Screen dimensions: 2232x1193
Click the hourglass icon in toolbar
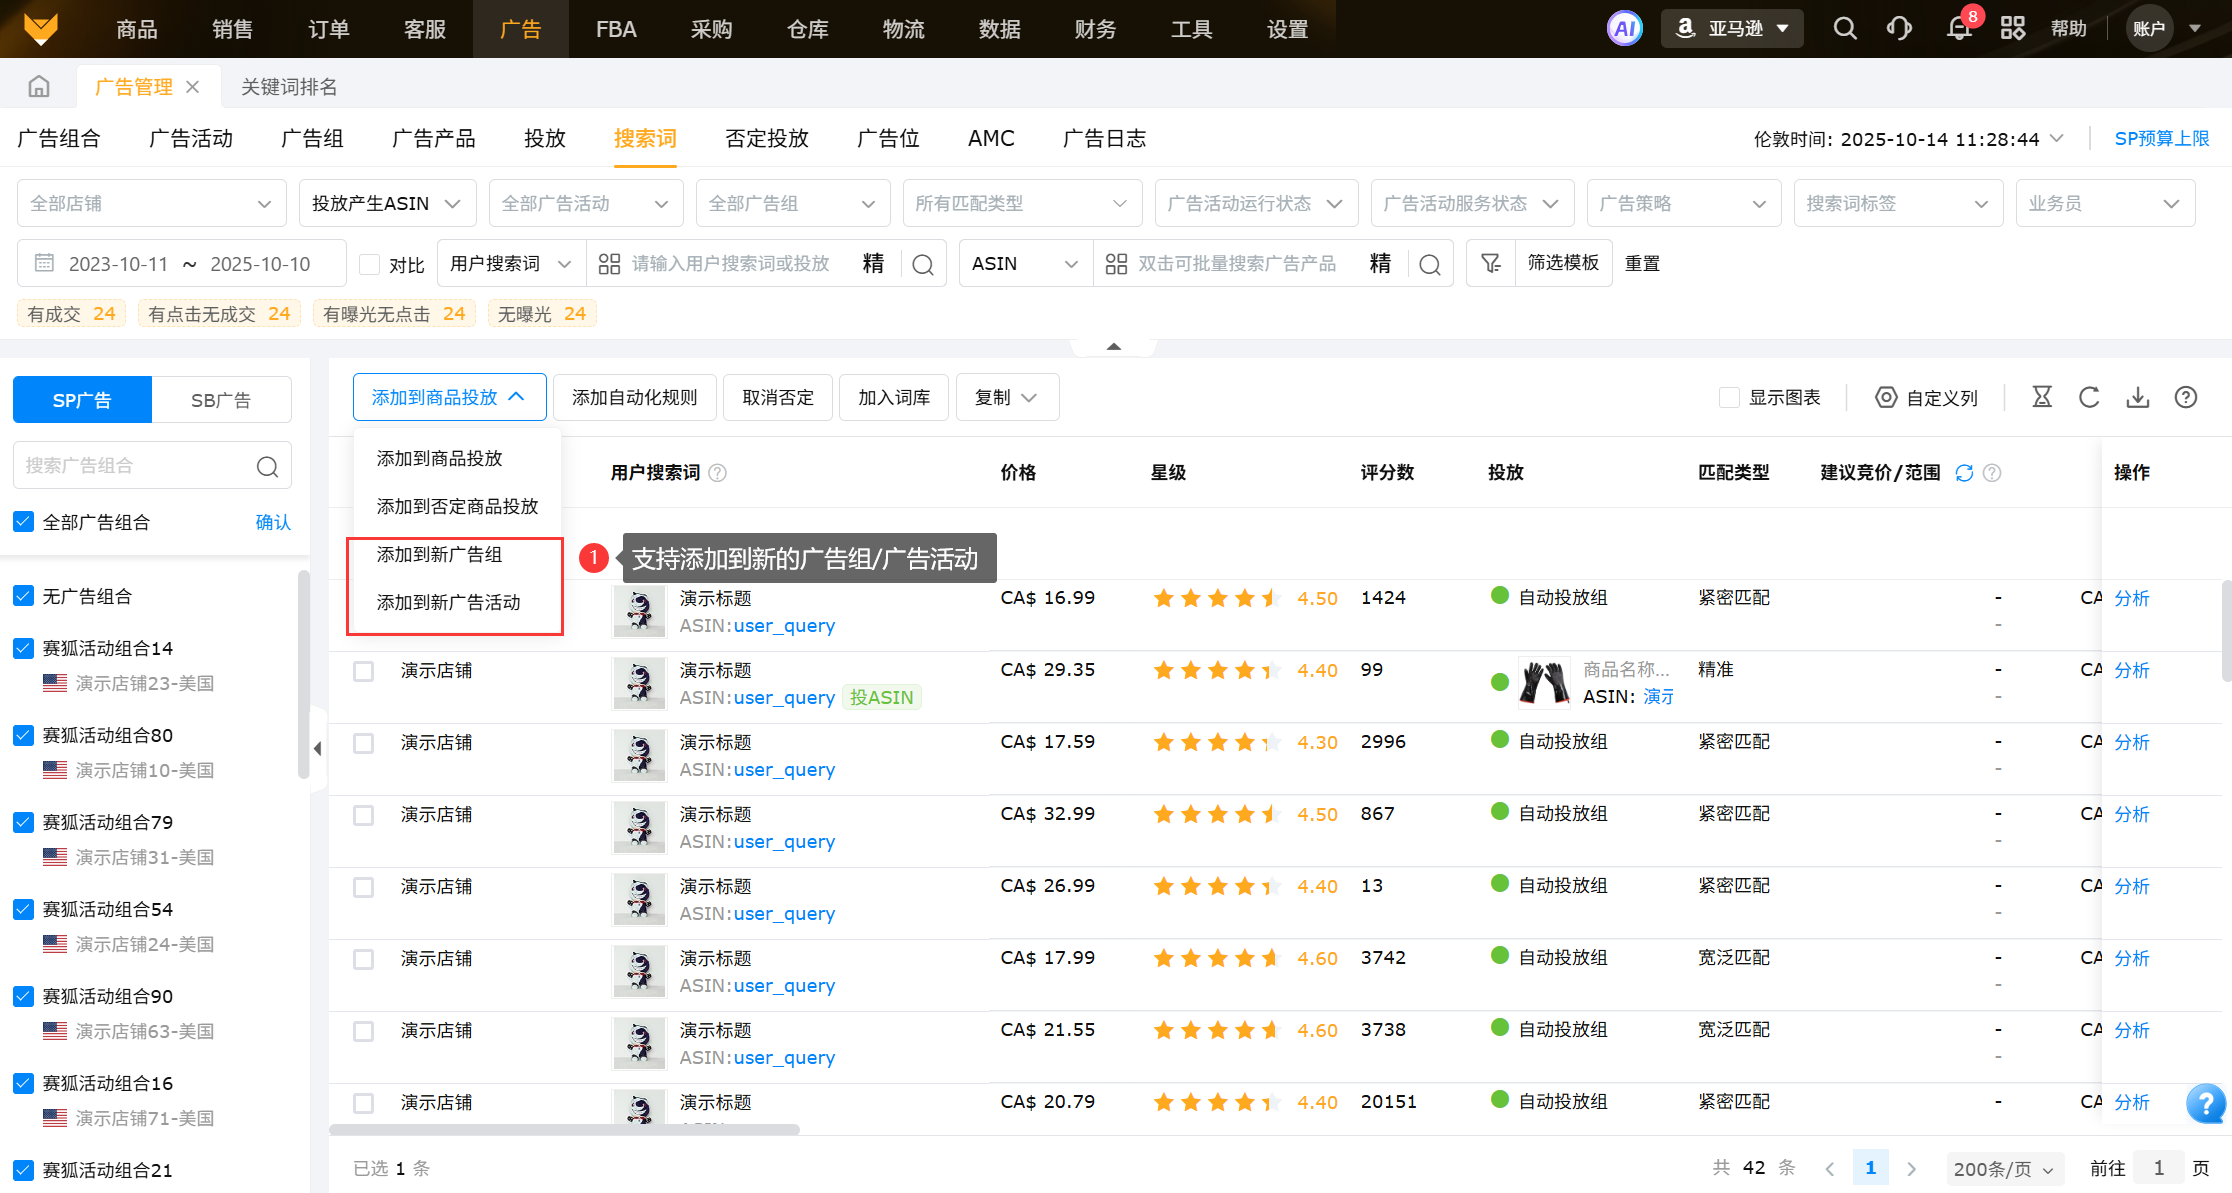click(2042, 398)
